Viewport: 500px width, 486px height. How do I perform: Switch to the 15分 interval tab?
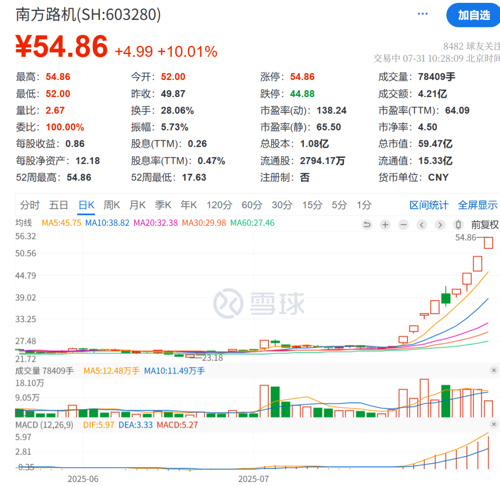pyautogui.click(x=312, y=205)
